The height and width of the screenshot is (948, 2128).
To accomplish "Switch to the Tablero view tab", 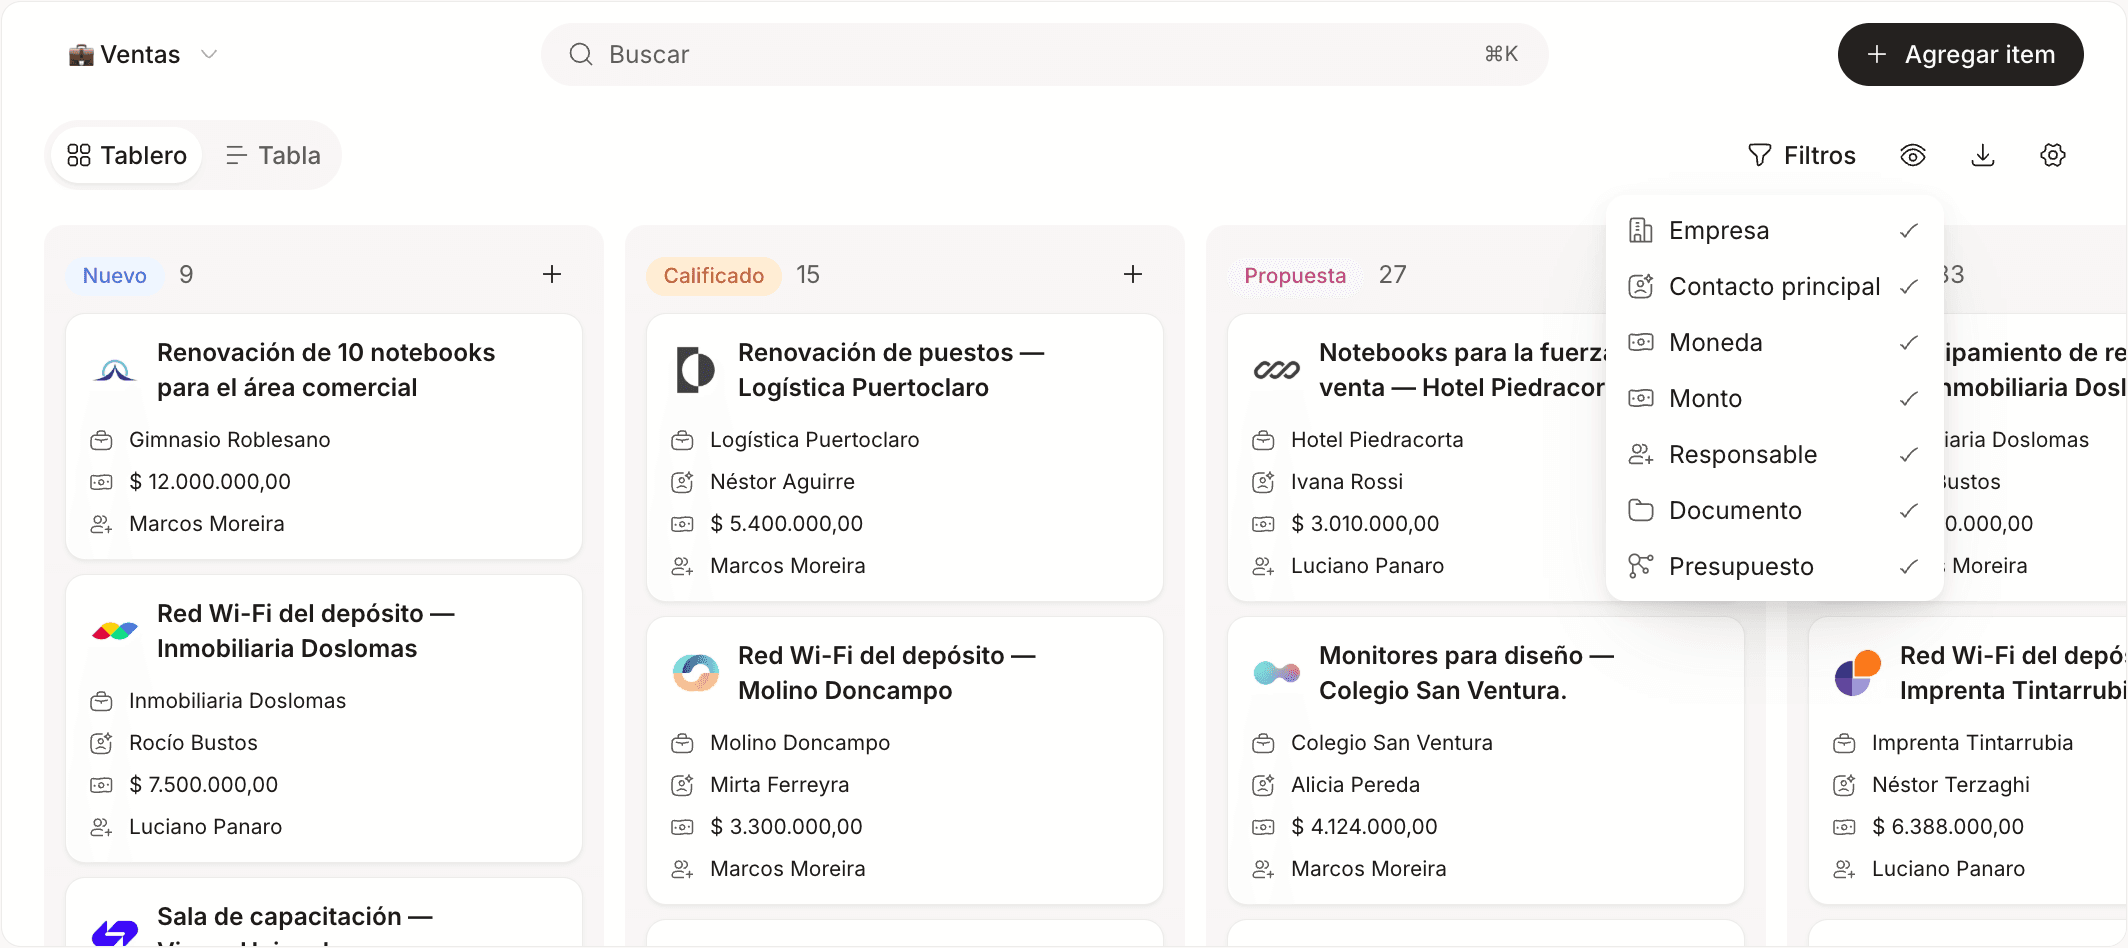I will tap(127, 155).
